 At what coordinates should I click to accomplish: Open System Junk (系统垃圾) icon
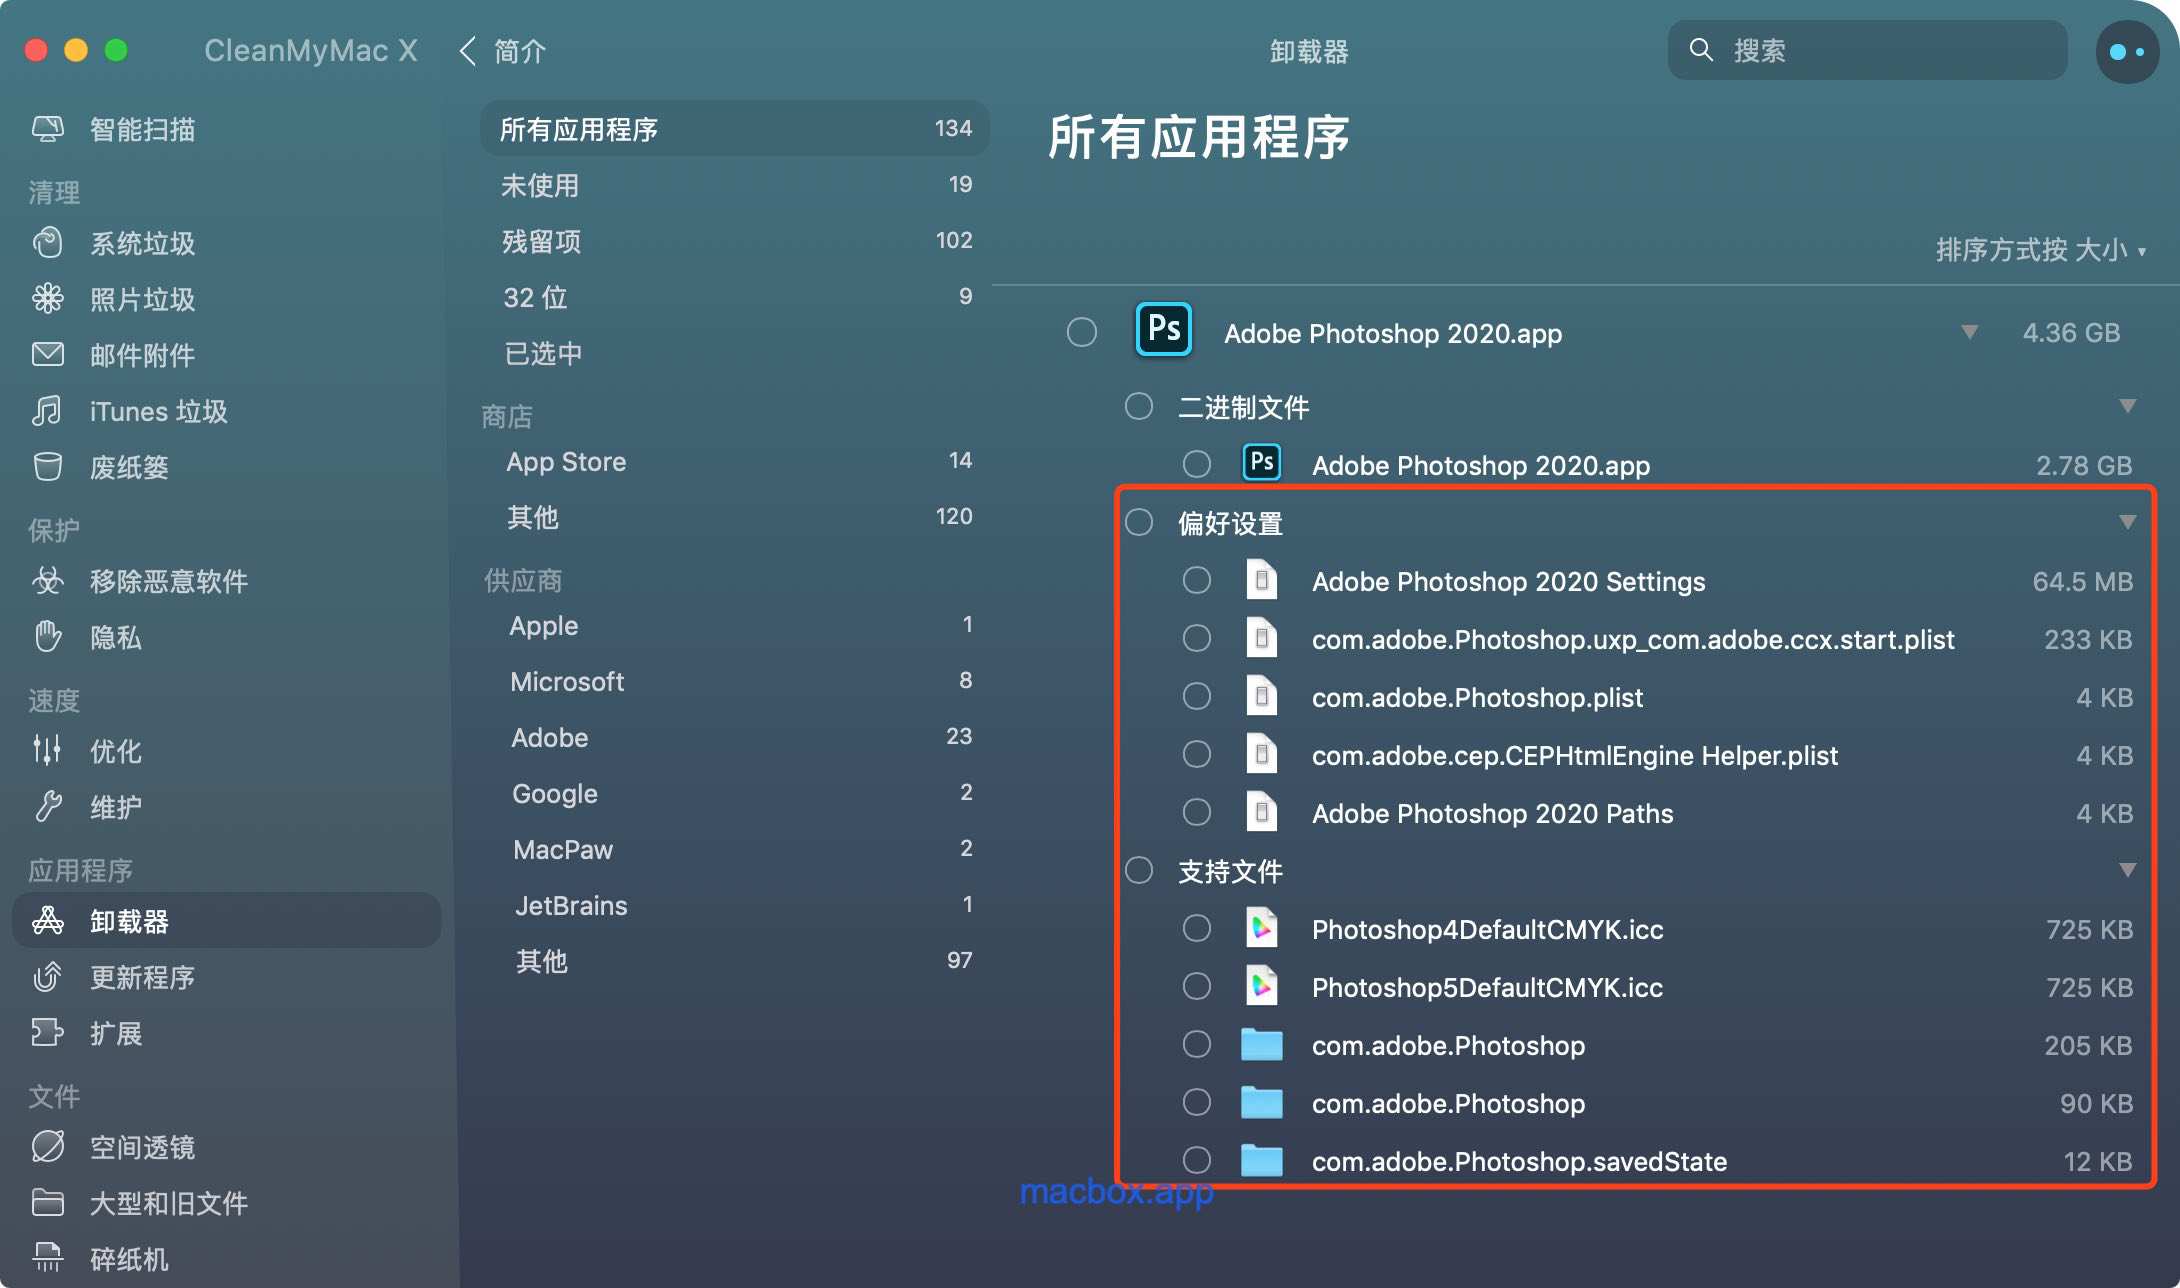pyautogui.click(x=48, y=243)
